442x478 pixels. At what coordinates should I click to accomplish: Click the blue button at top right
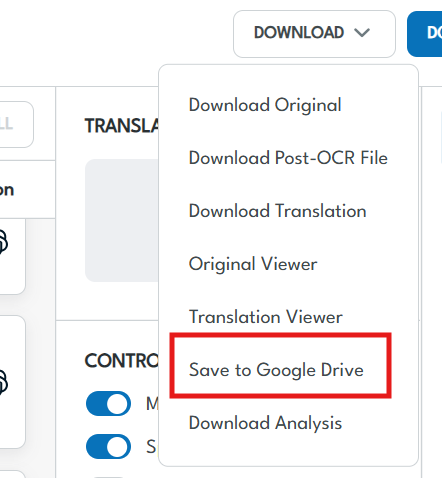coord(425,34)
